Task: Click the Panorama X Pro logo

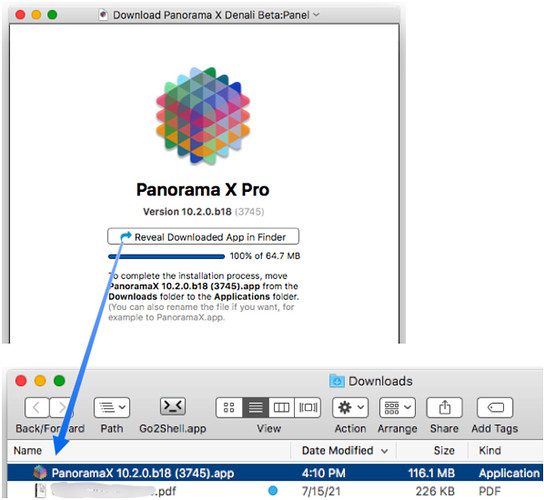Action: [203, 115]
